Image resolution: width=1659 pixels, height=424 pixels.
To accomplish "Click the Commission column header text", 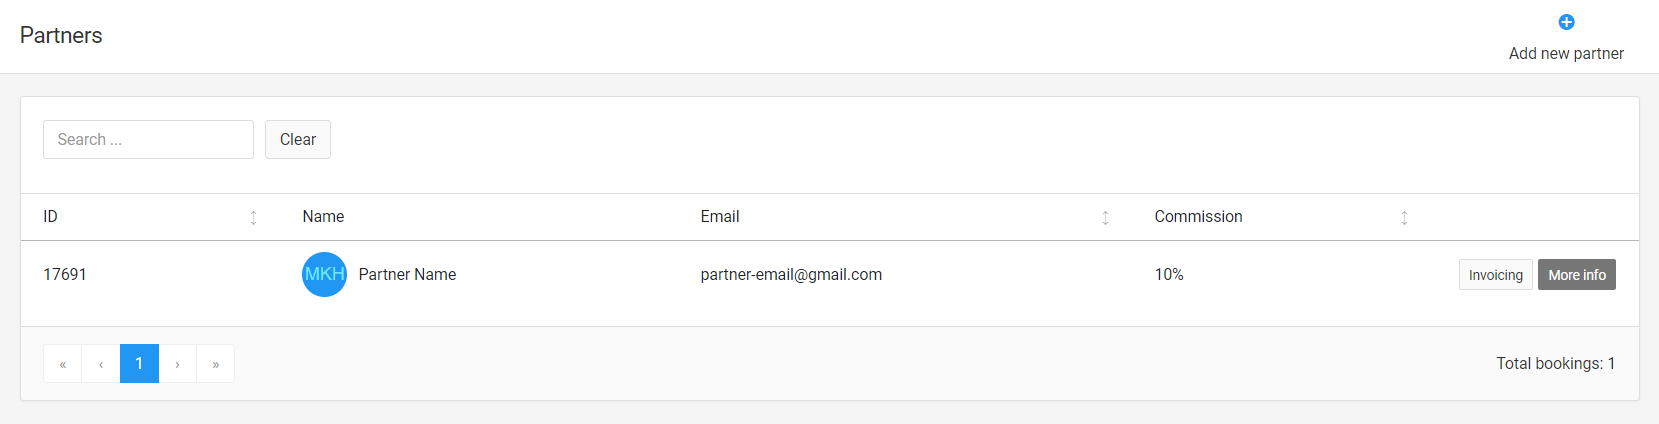I will (x=1198, y=217).
